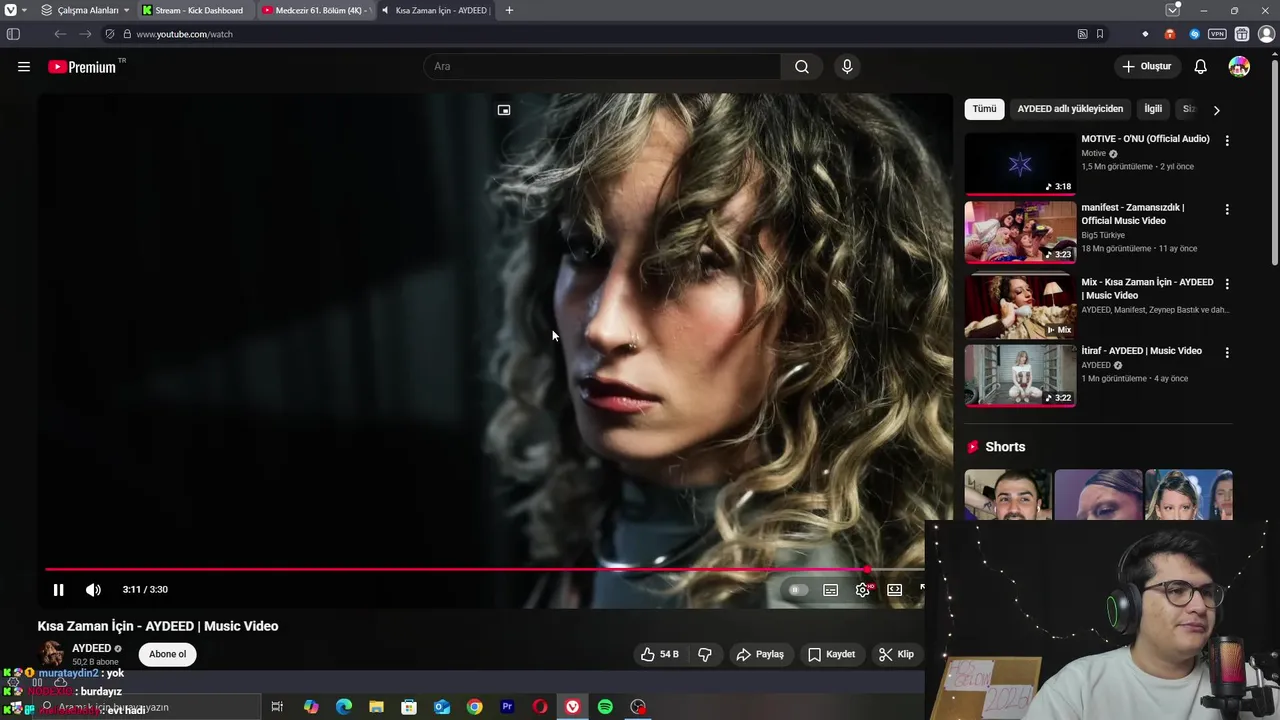Open the Vivaldi browser menu icon

[10, 10]
